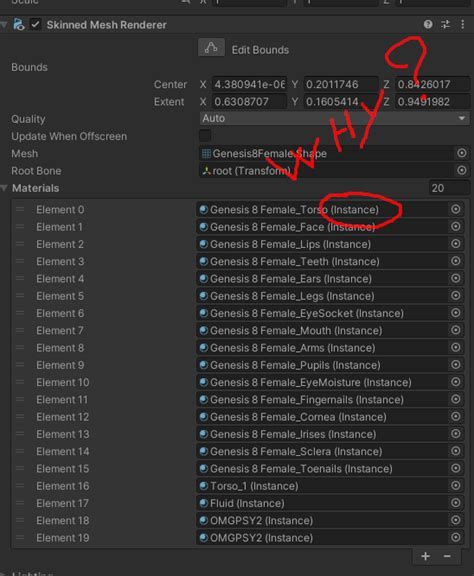Open object picker for Element 8 Arms
This screenshot has height=576, width=474.
pyautogui.click(x=456, y=348)
